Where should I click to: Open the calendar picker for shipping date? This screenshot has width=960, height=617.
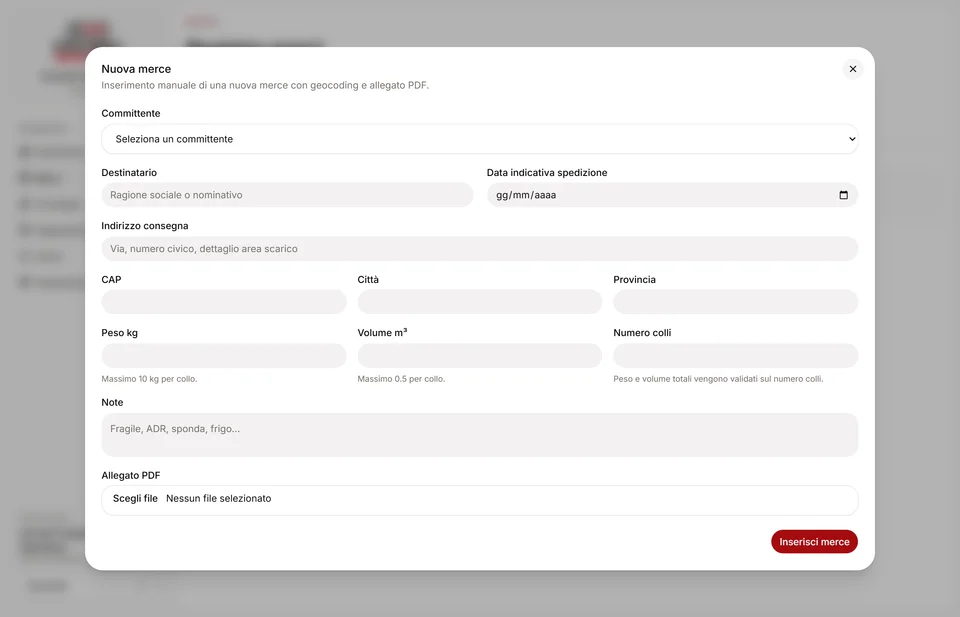point(843,195)
